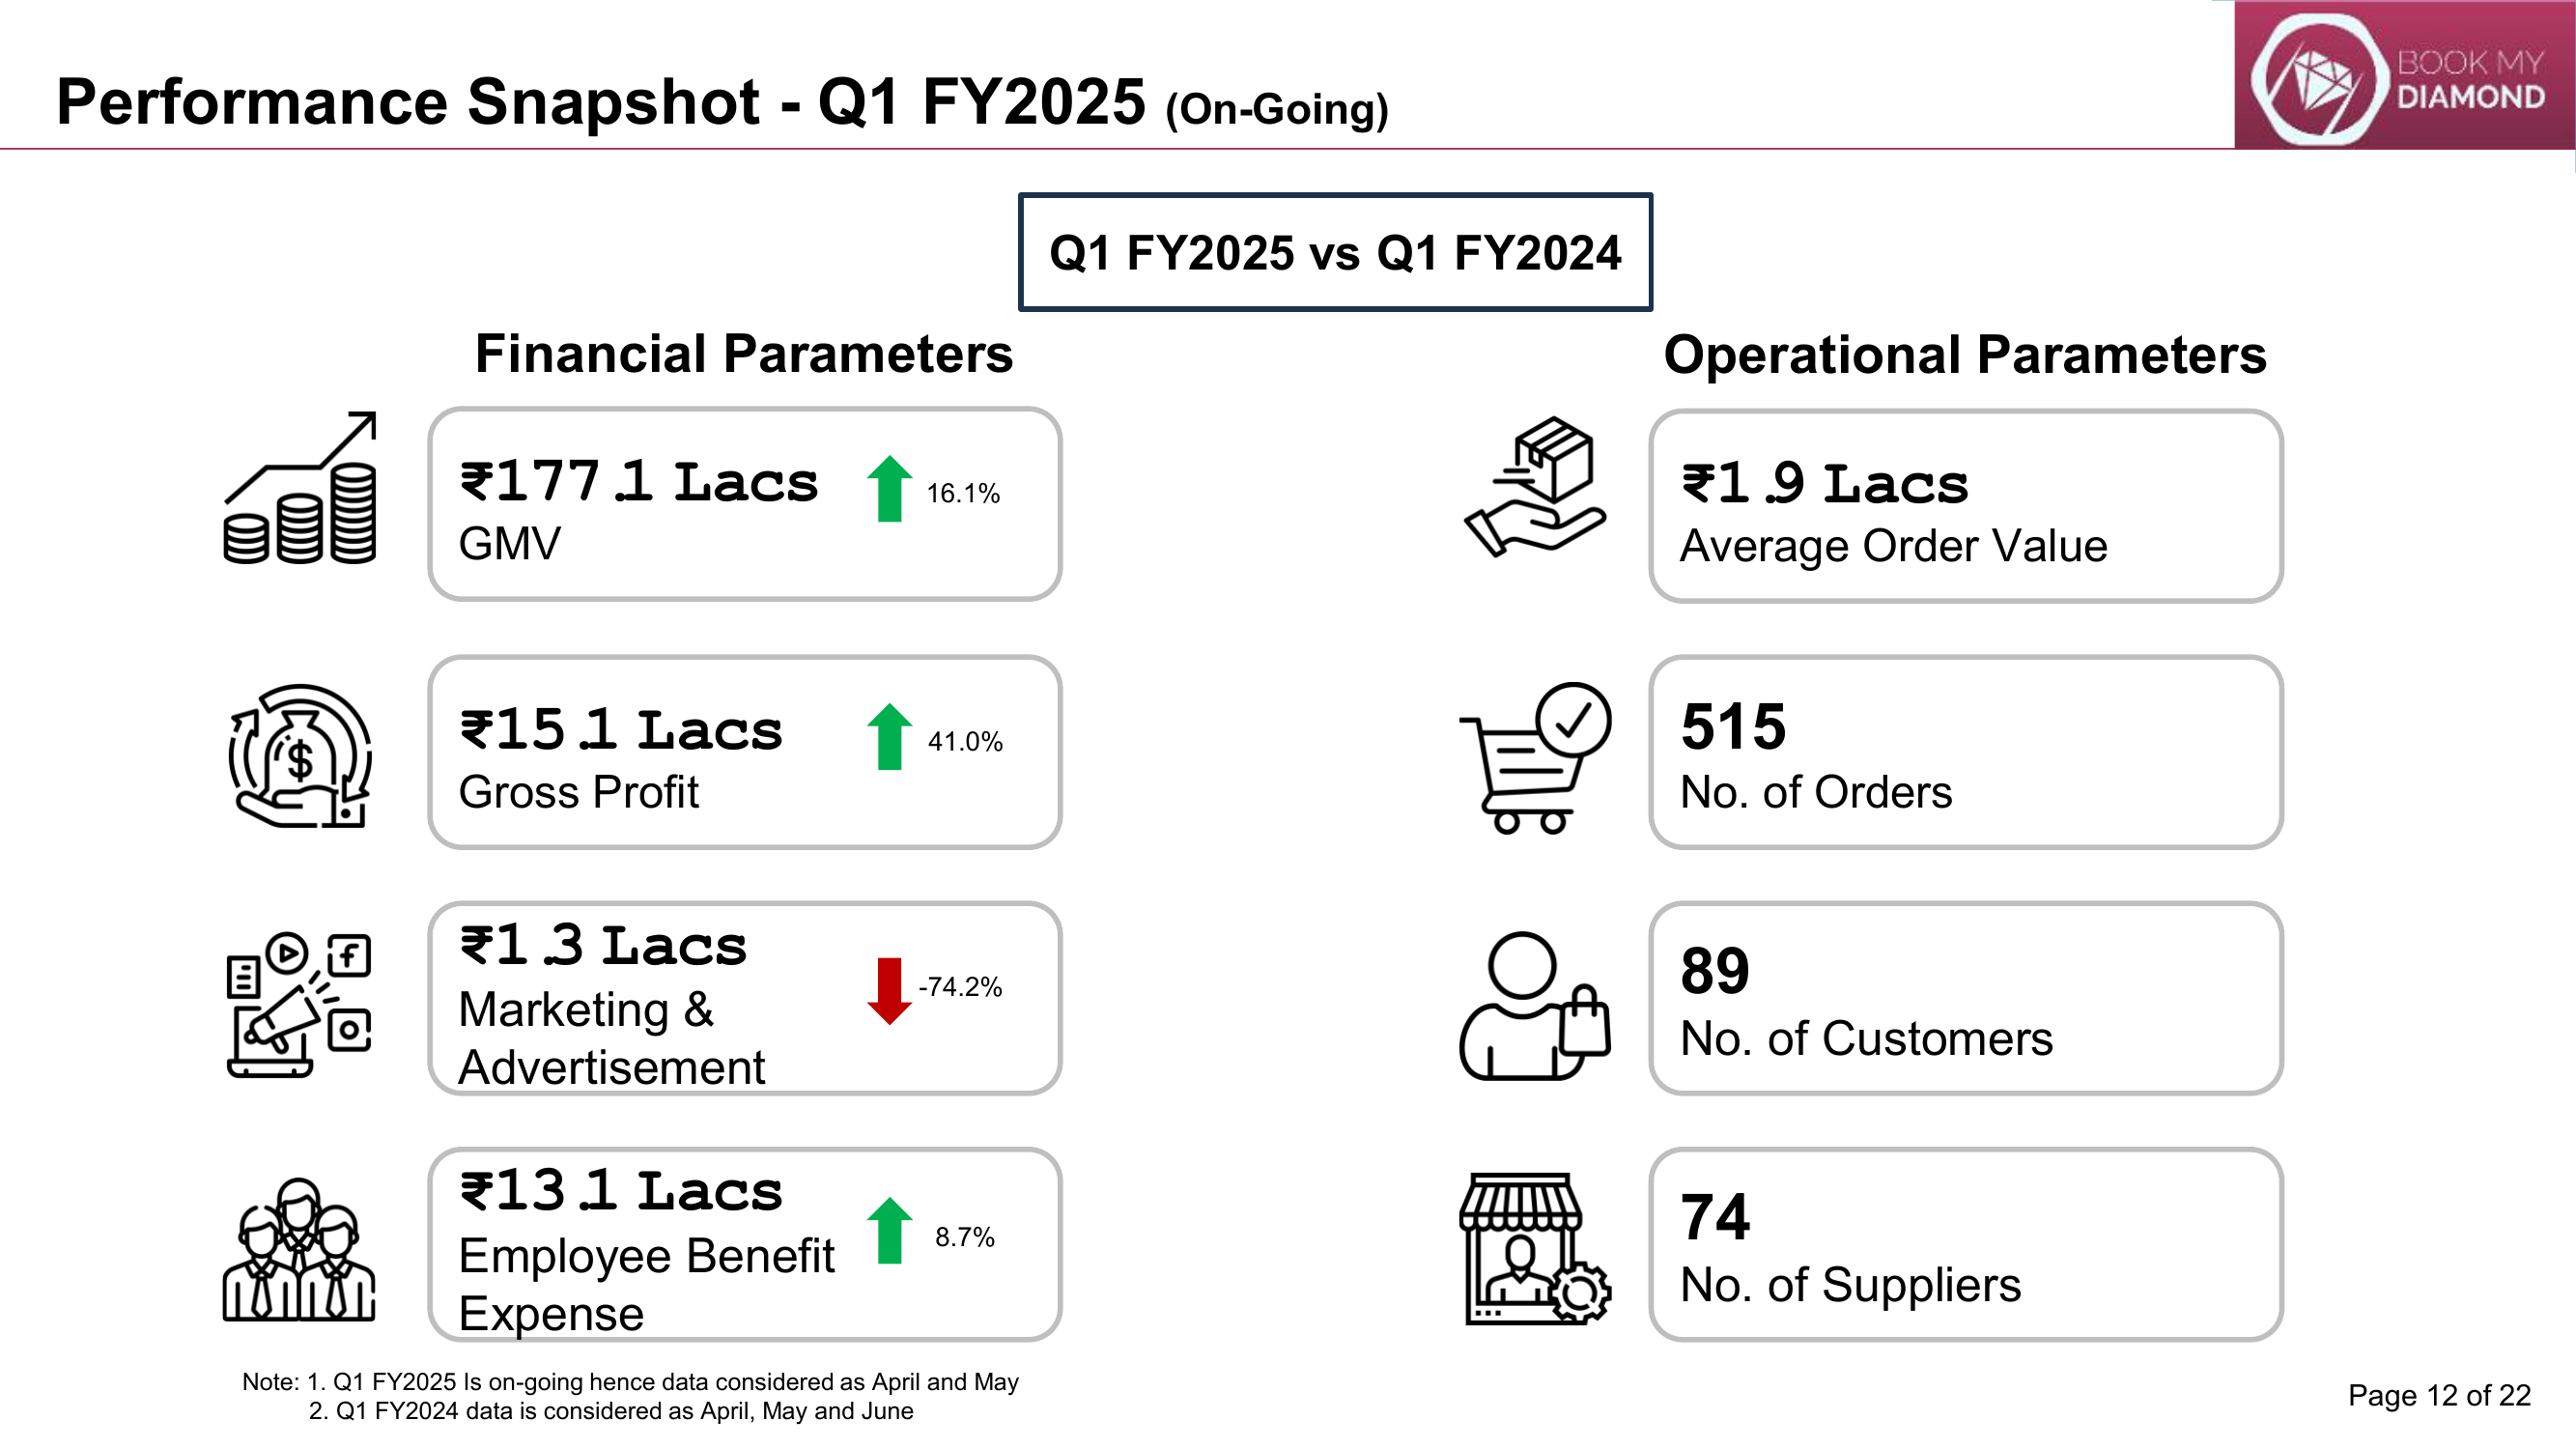2576x1449 pixels.
Task: Select the 74 No. of Suppliers card
Action: pyautogui.click(x=1966, y=1244)
